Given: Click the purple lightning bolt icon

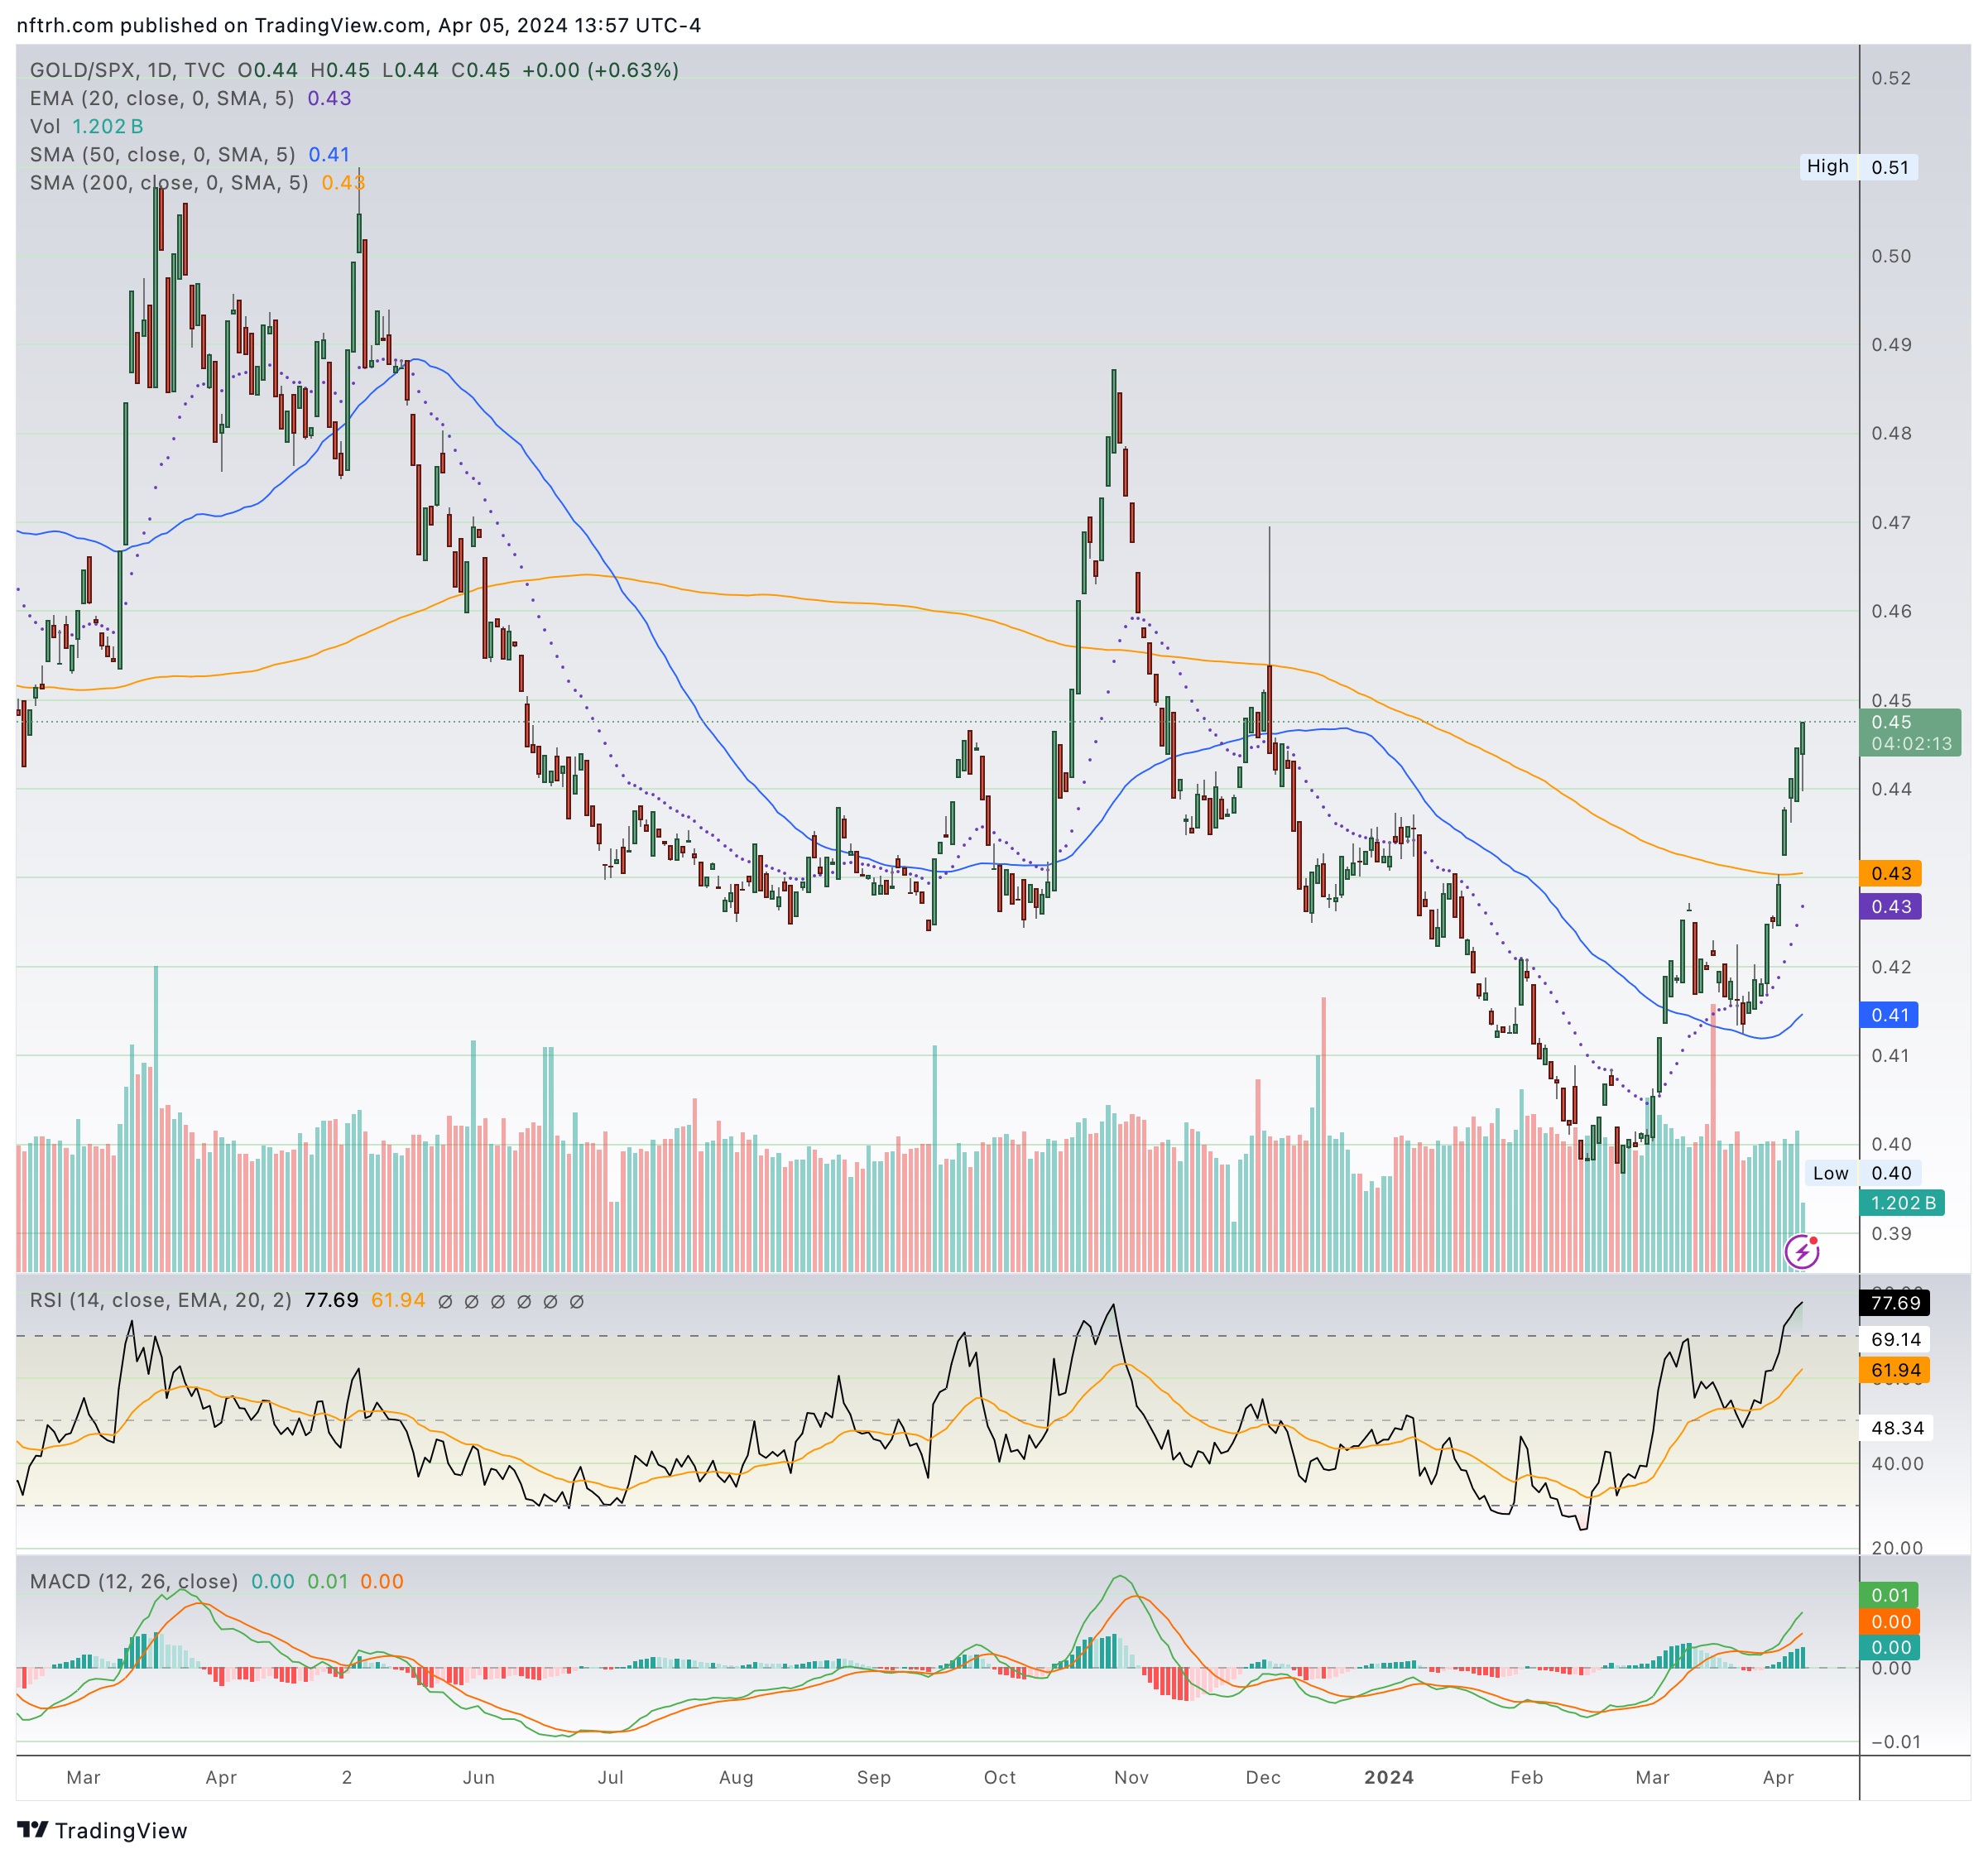Looking at the screenshot, I should coord(1802,1251).
